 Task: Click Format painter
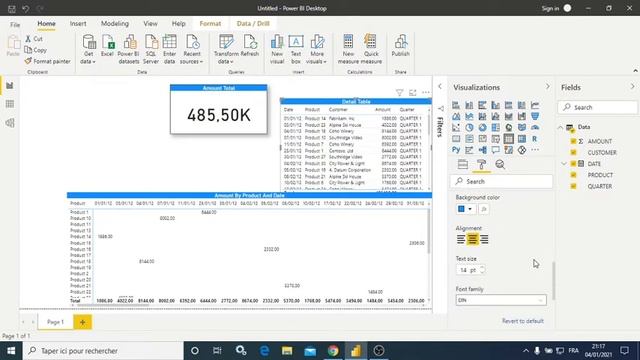pyautogui.click(x=47, y=61)
